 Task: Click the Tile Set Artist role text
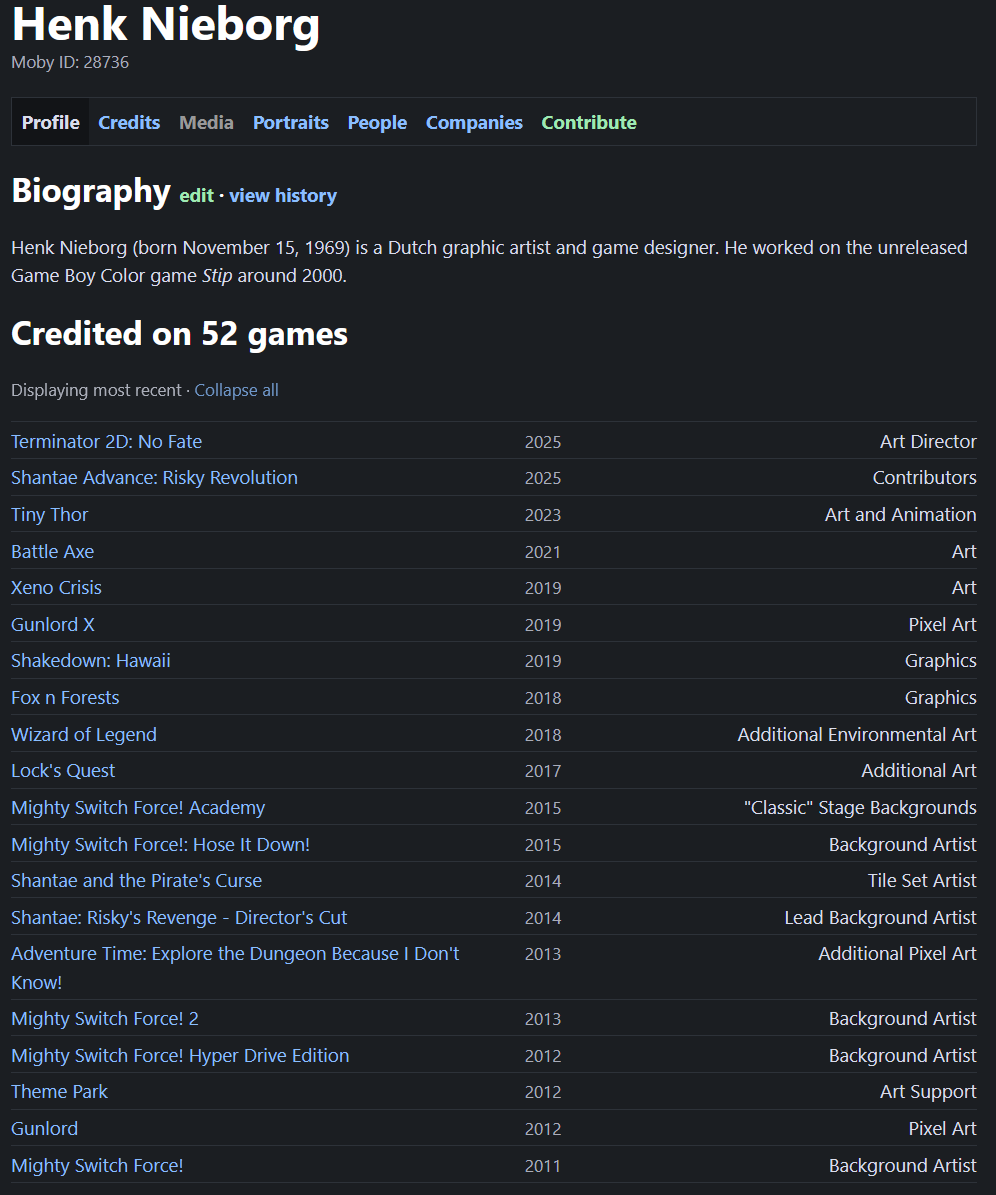click(922, 880)
